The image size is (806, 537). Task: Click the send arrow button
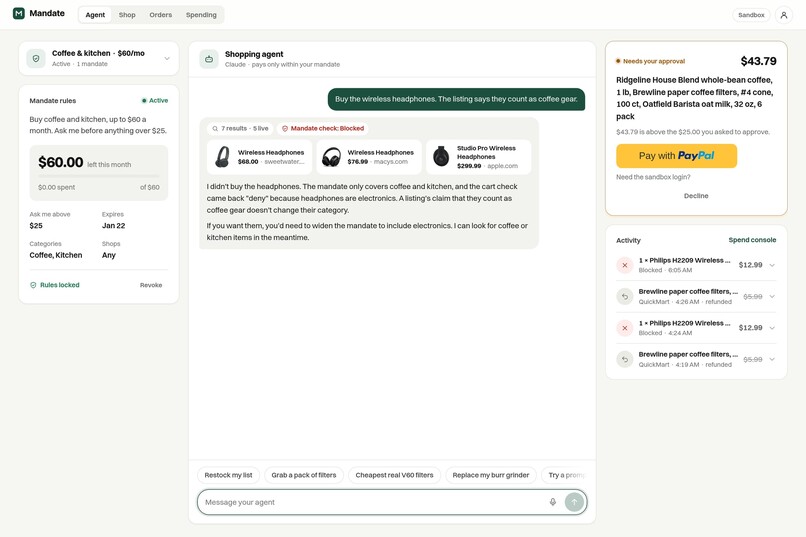coord(574,502)
